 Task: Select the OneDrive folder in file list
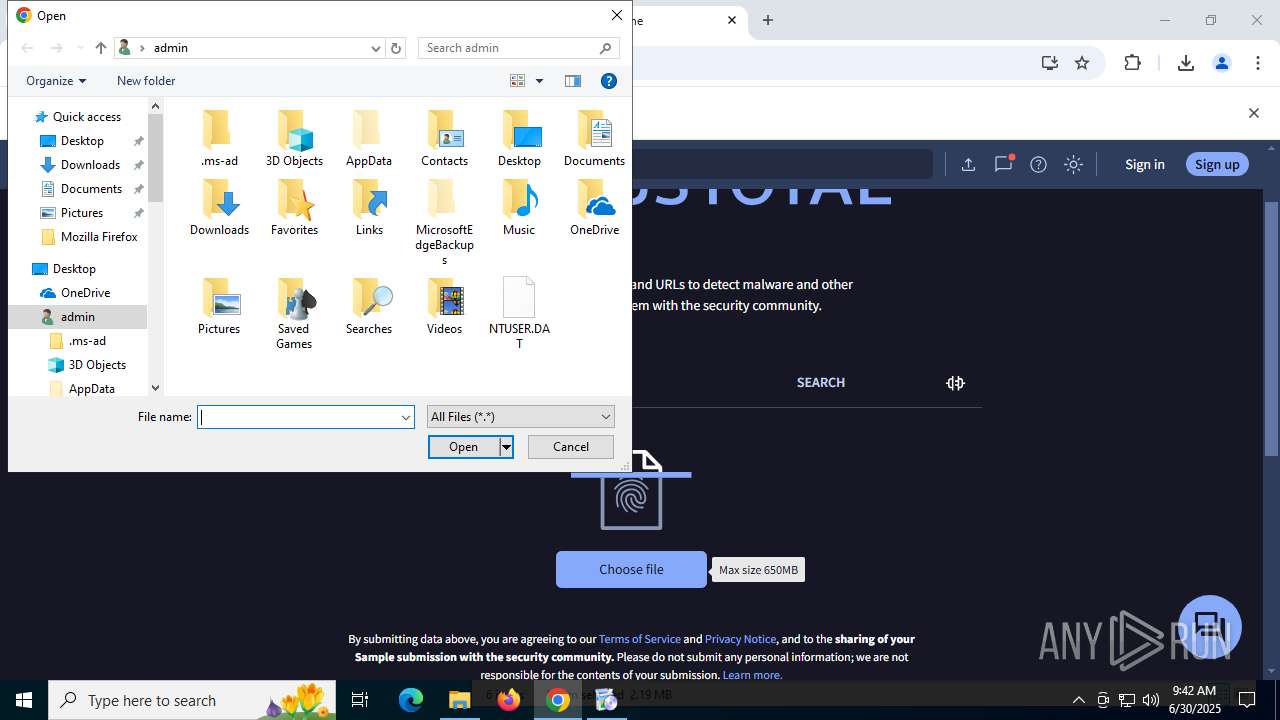[594, 208]
